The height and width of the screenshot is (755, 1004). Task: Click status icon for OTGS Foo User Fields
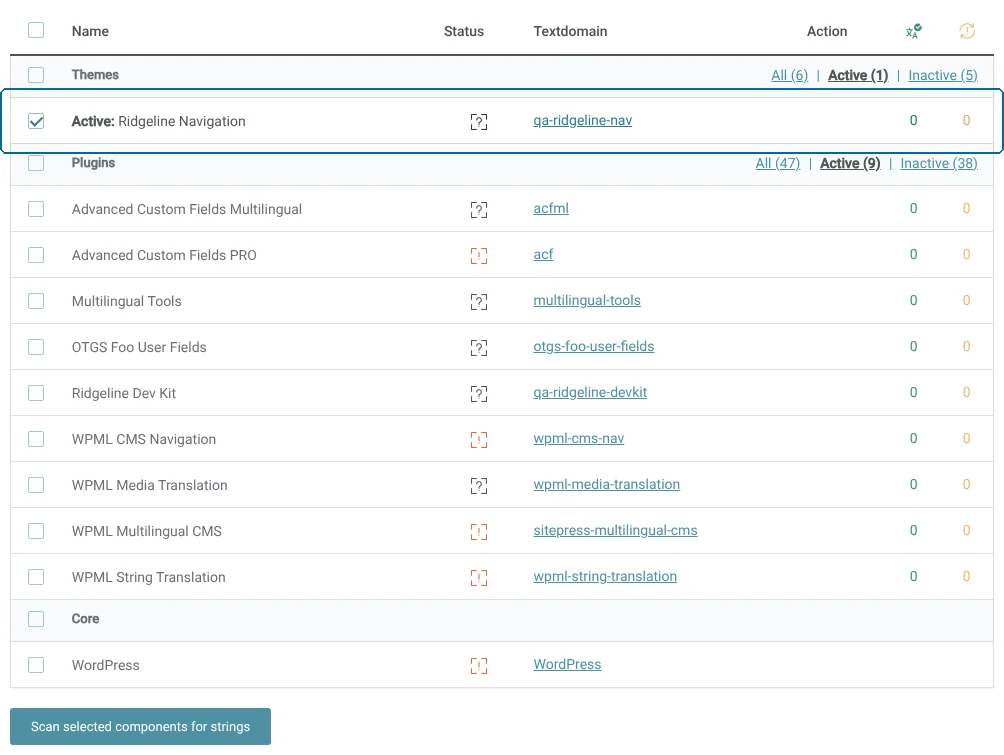click(479, 348)
